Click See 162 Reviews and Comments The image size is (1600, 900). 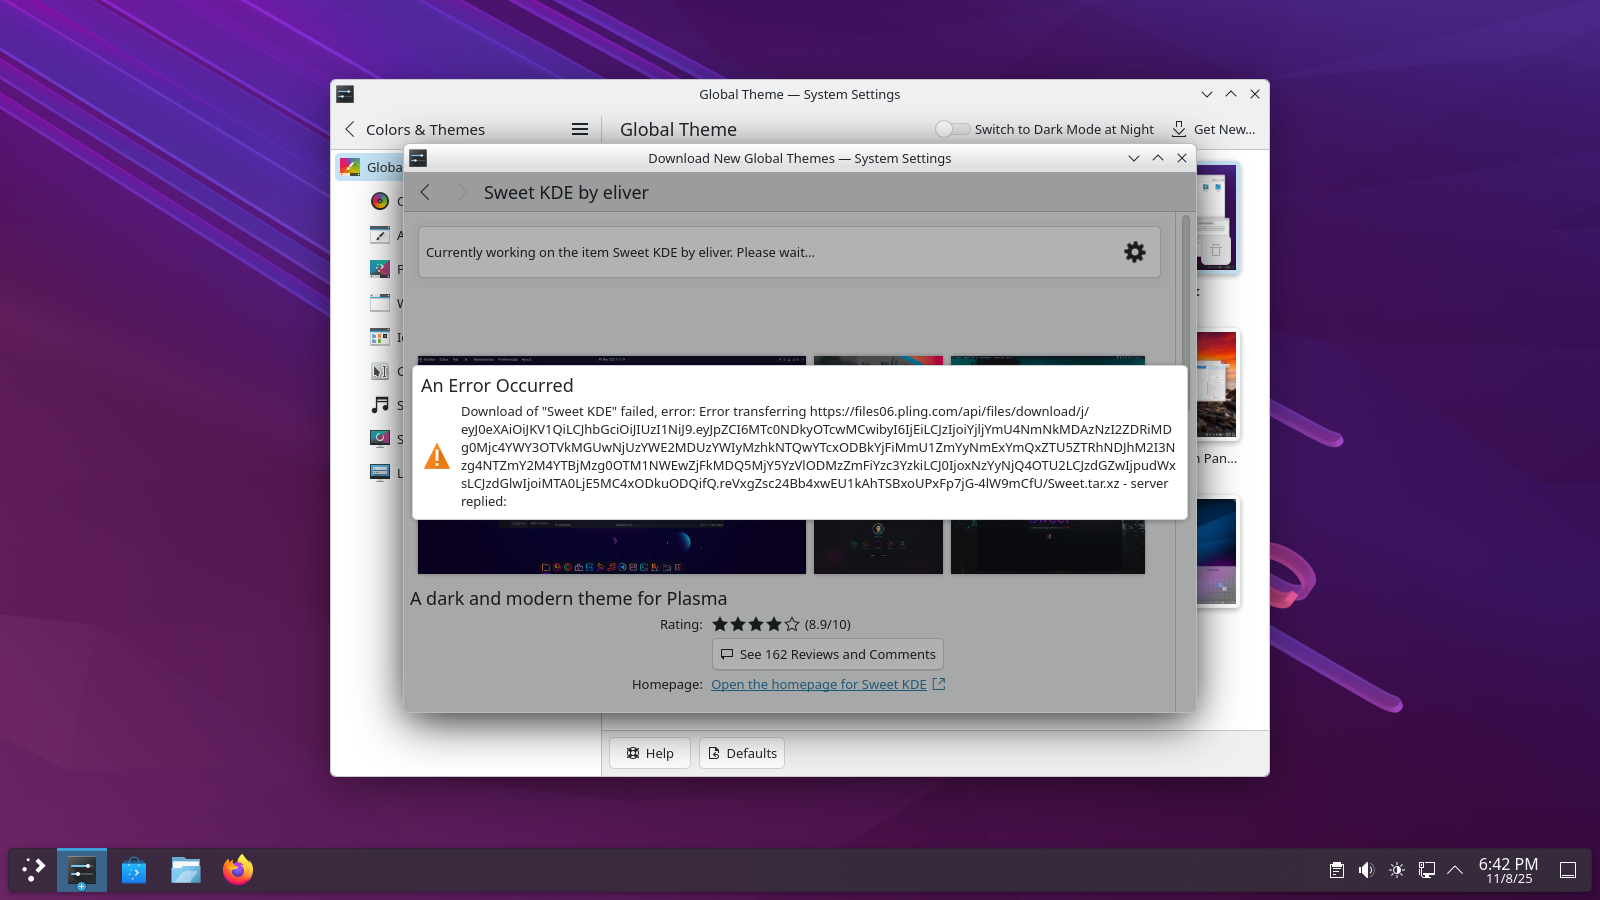(828, 654)
